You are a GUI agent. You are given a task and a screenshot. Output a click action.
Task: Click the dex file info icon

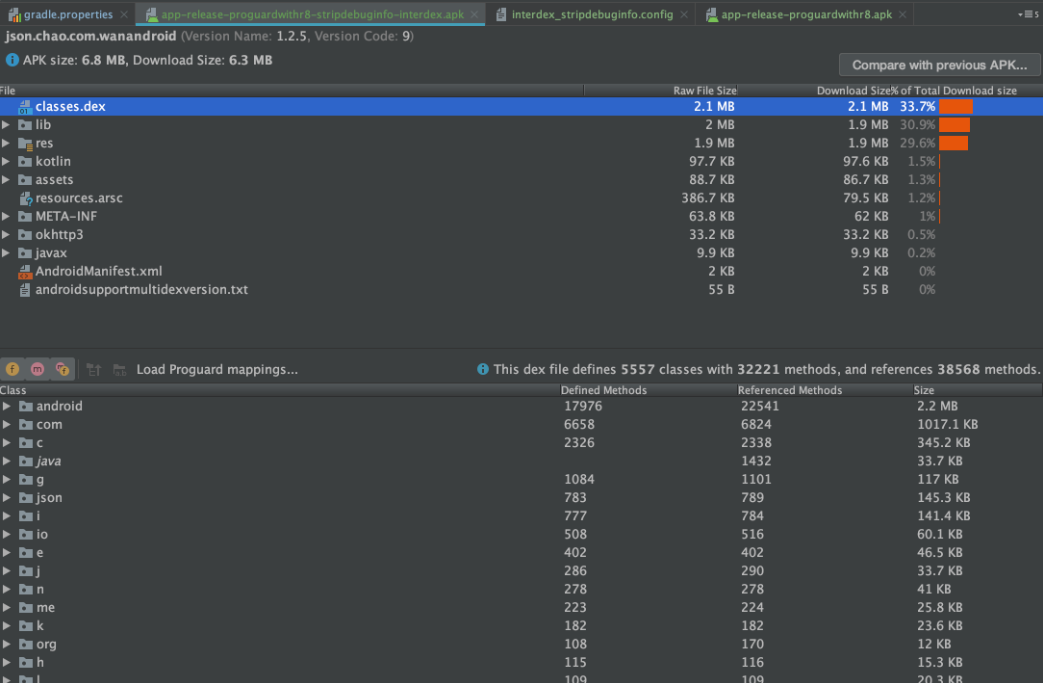pos(483,369)
